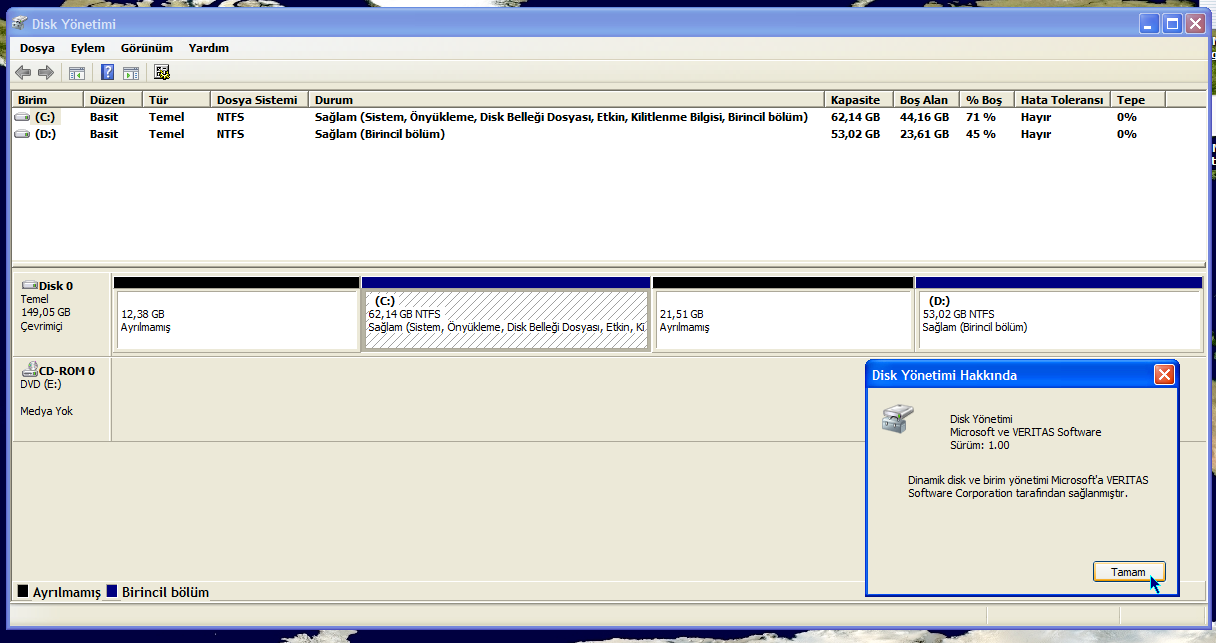Viewport: 1216px width, 643px height.
Task: Click the CD-ROM 0 label panel
Action: point(61,398)
